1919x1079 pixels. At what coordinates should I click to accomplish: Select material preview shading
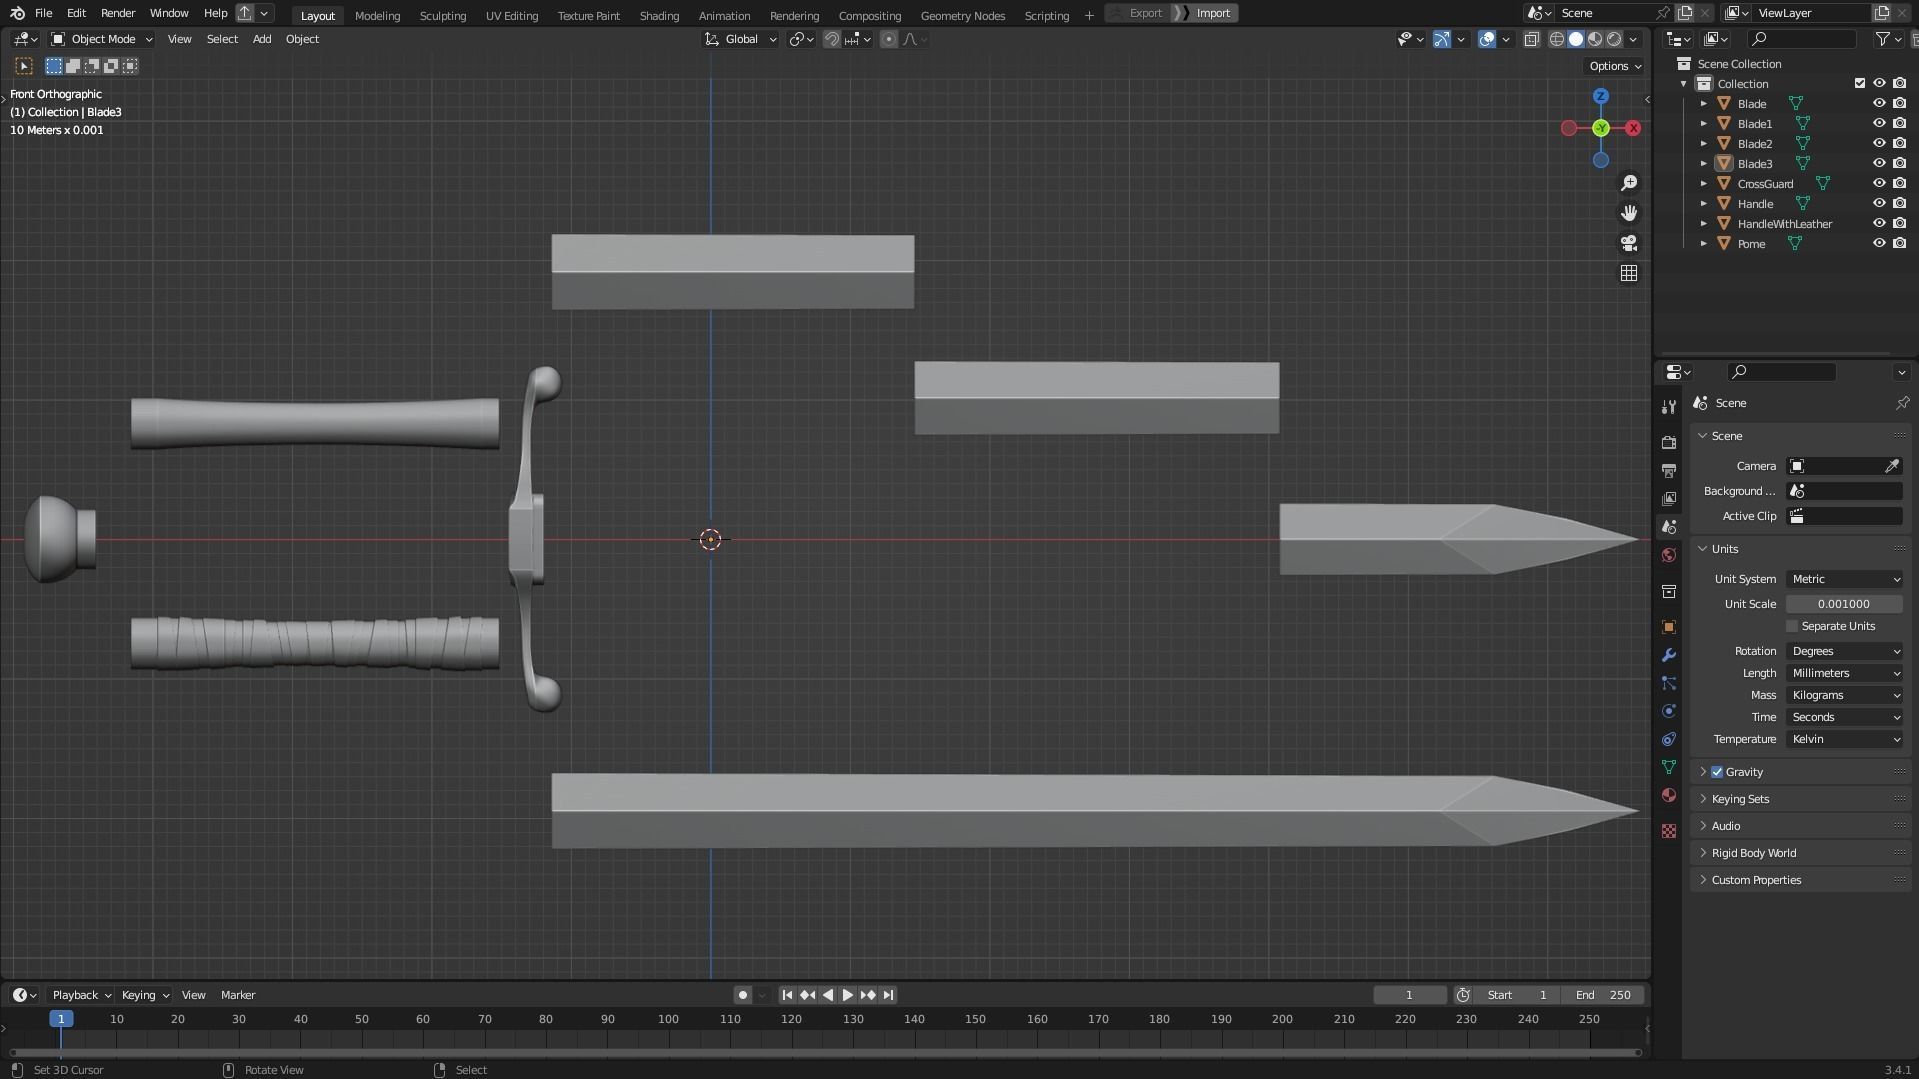[1595, 39]
